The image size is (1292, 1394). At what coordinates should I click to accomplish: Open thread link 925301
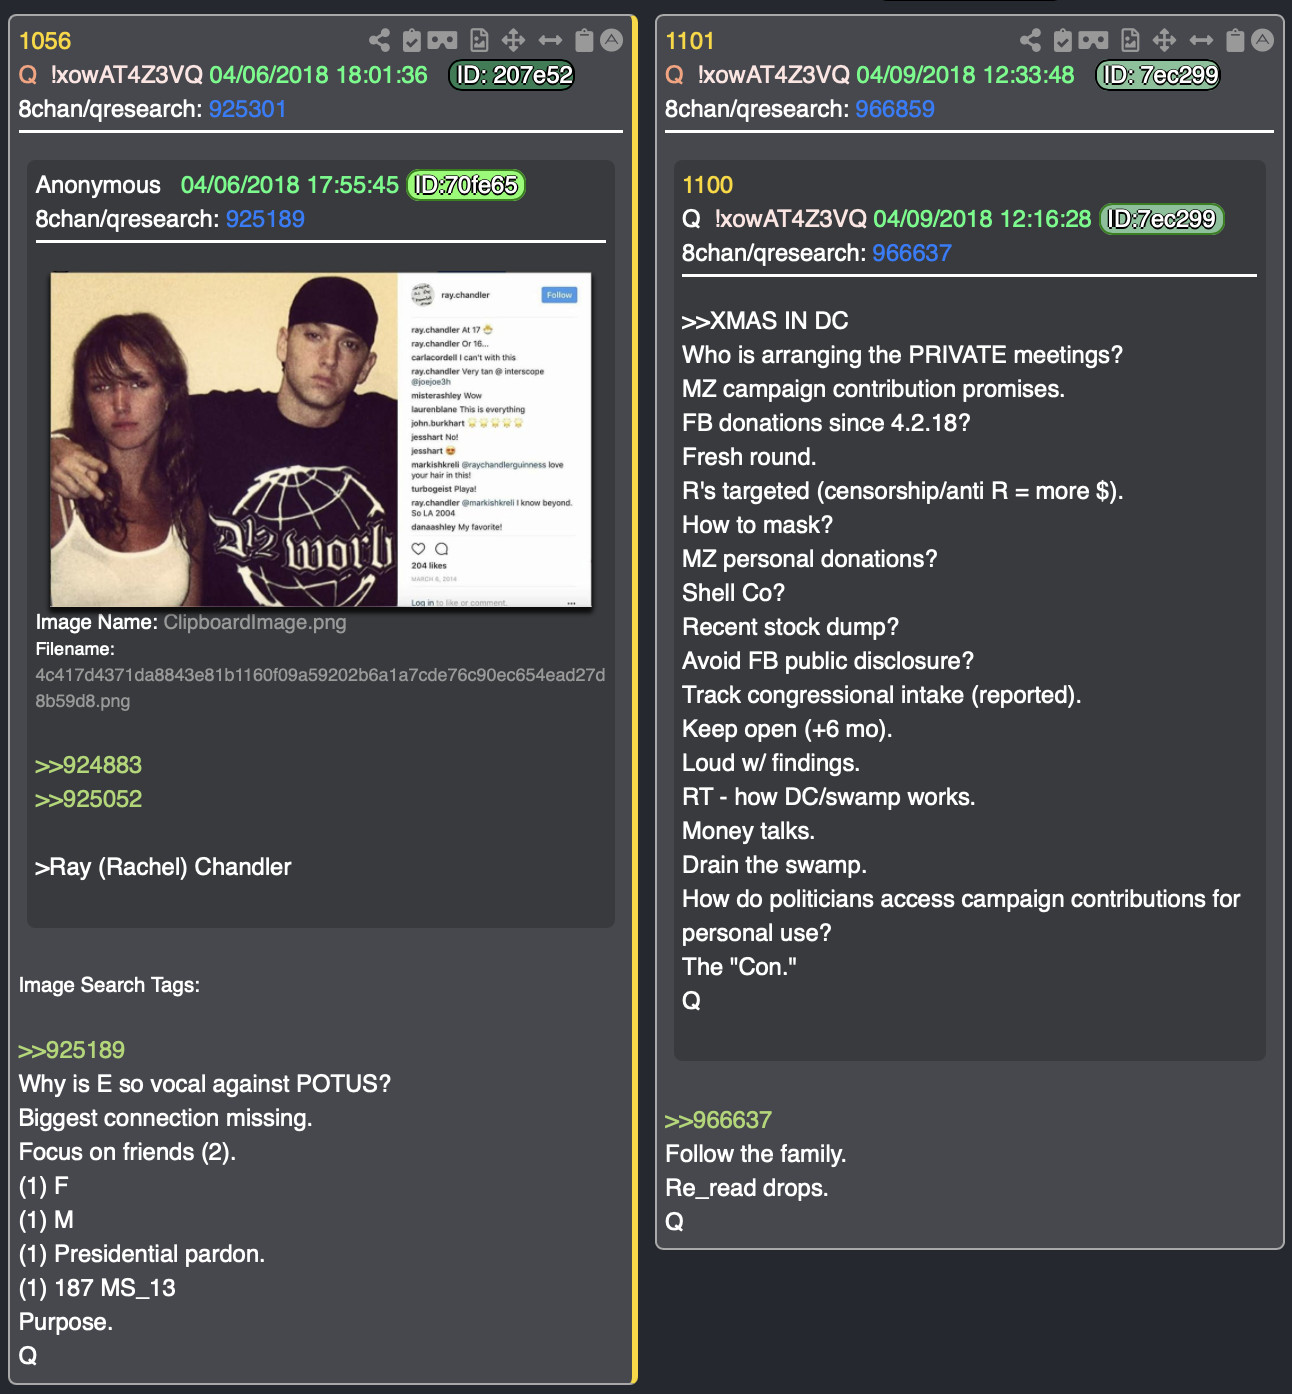[248, 109]
